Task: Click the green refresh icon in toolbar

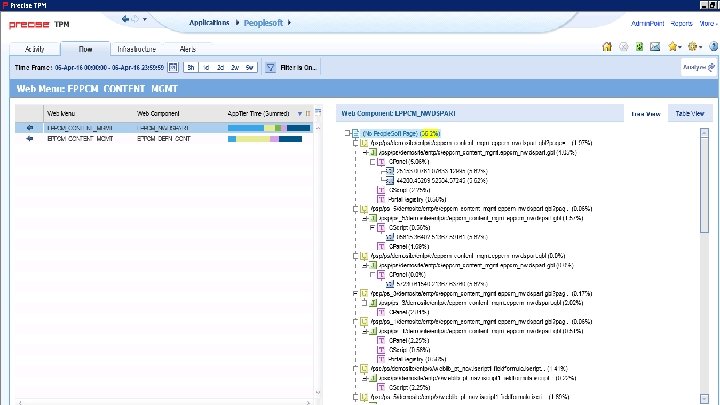Action: pyautogui.click(x=639, y=46)
